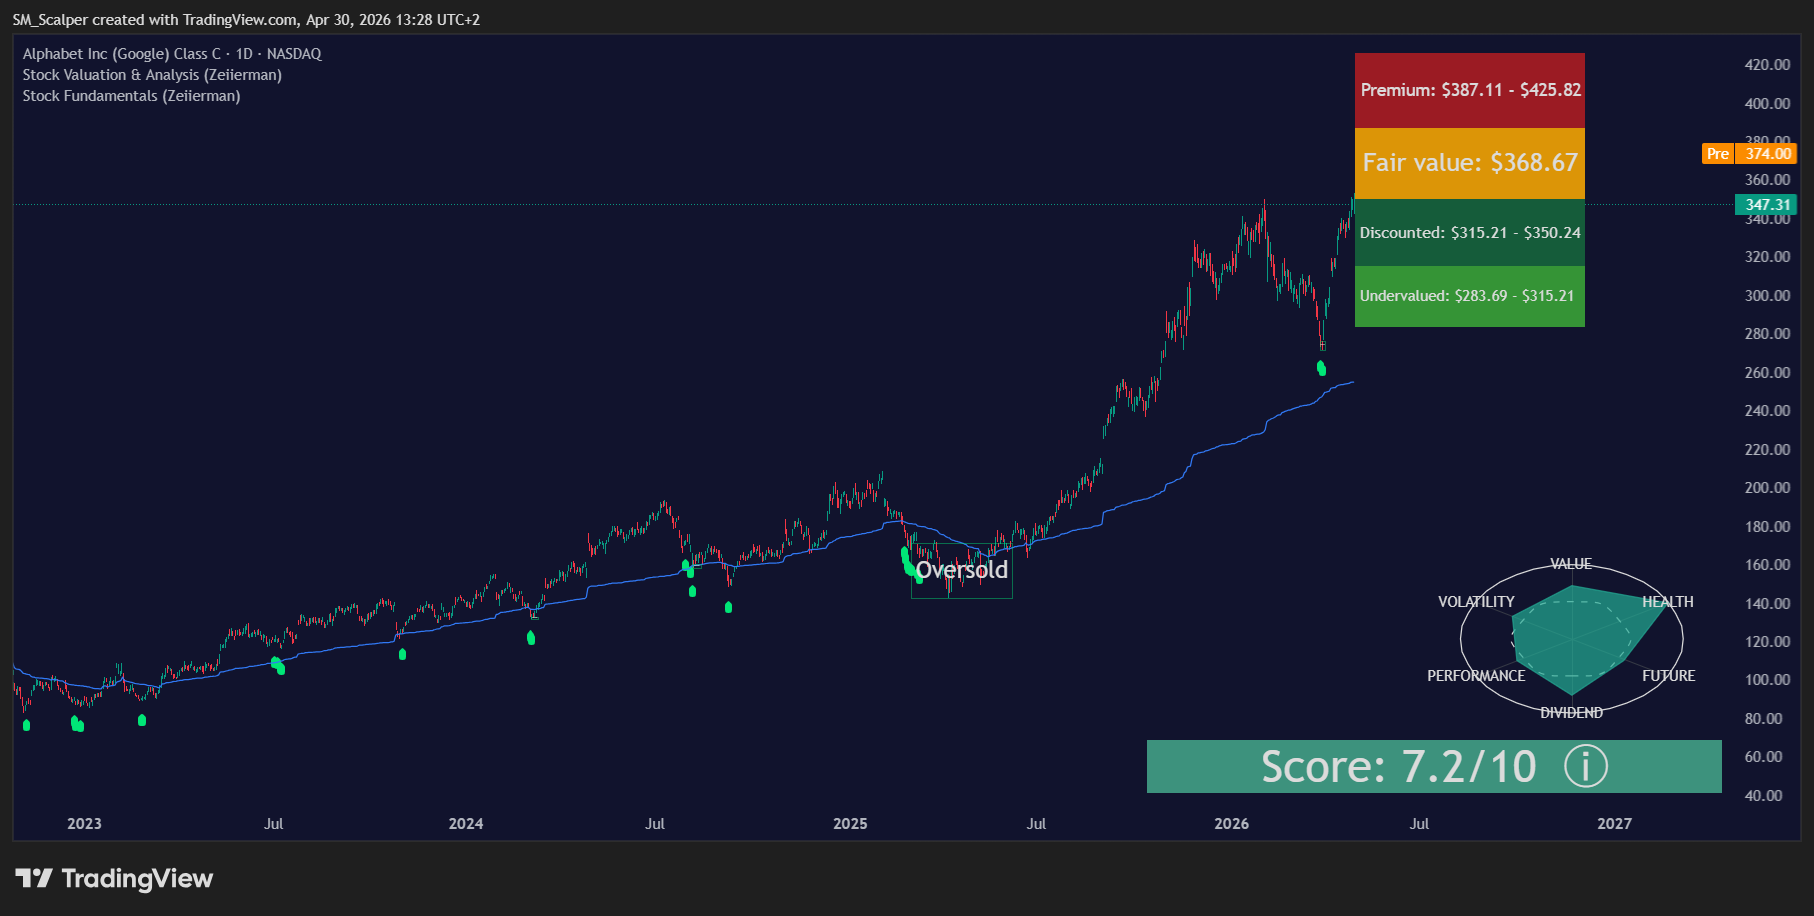The width and height of the screenshot is (1814, 916).
Task: Select the Discounted $315.21 - $350.24 box
Action: click(1470, 232)
